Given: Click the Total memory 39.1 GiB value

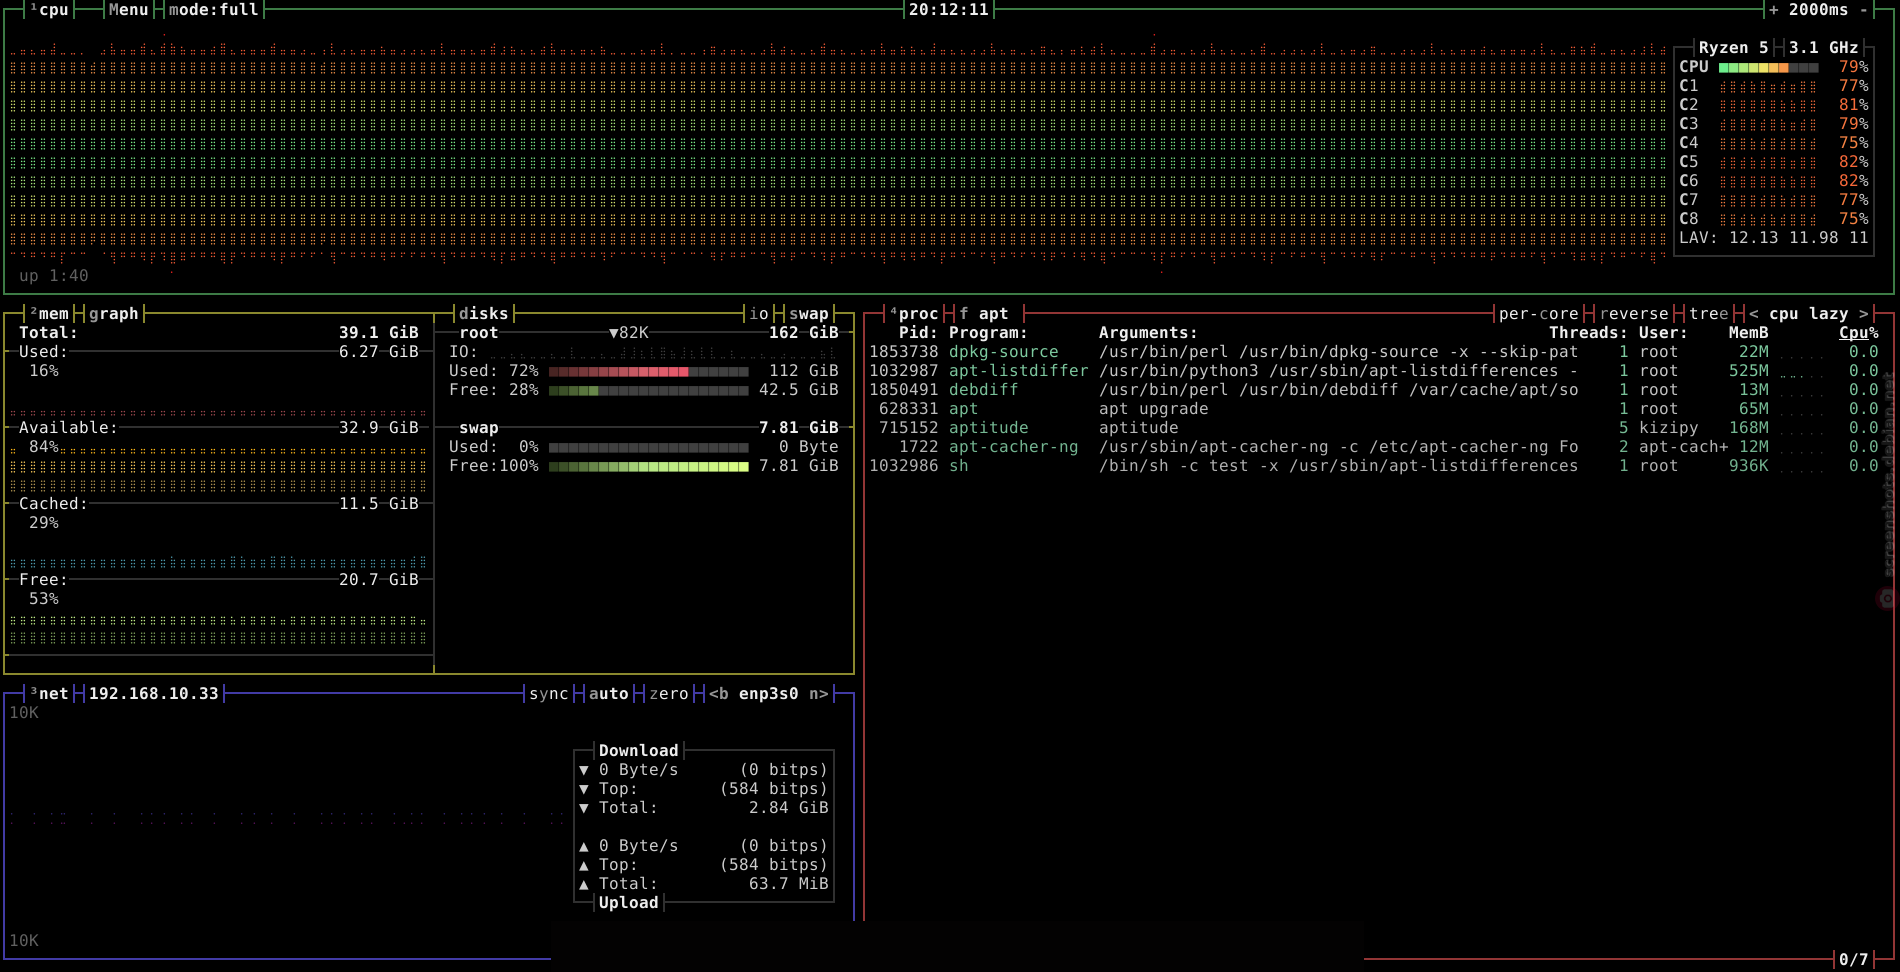Looking at the screenshot, I should pyautogui.click(x=378, y=333).
